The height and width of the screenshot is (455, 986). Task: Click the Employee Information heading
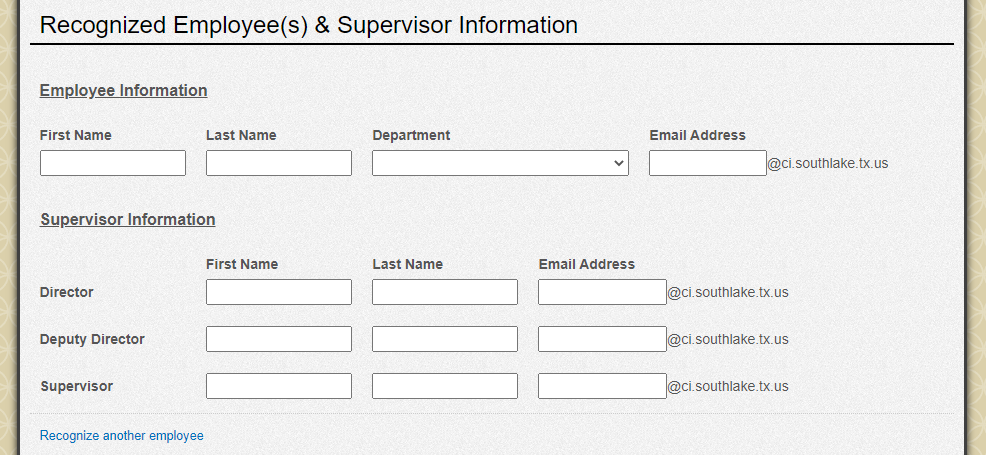click(123, 90)
